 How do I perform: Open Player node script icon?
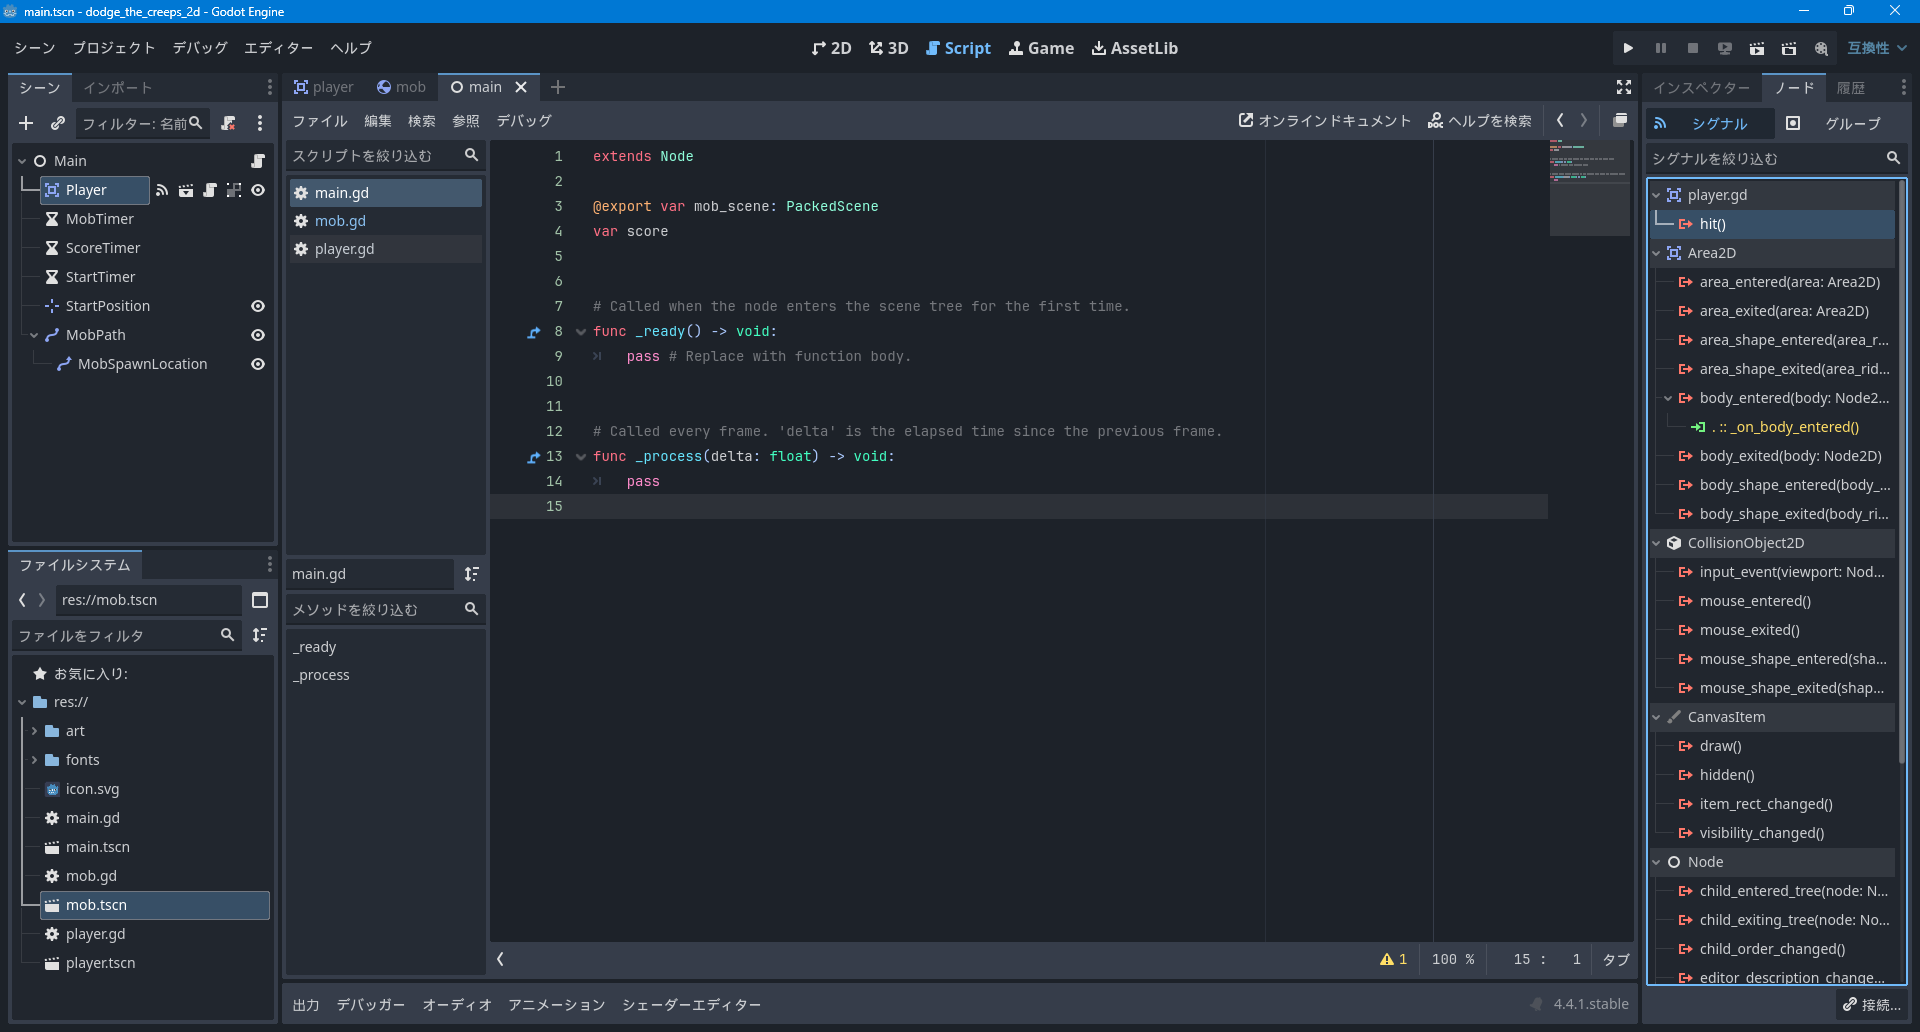[210, 190]
